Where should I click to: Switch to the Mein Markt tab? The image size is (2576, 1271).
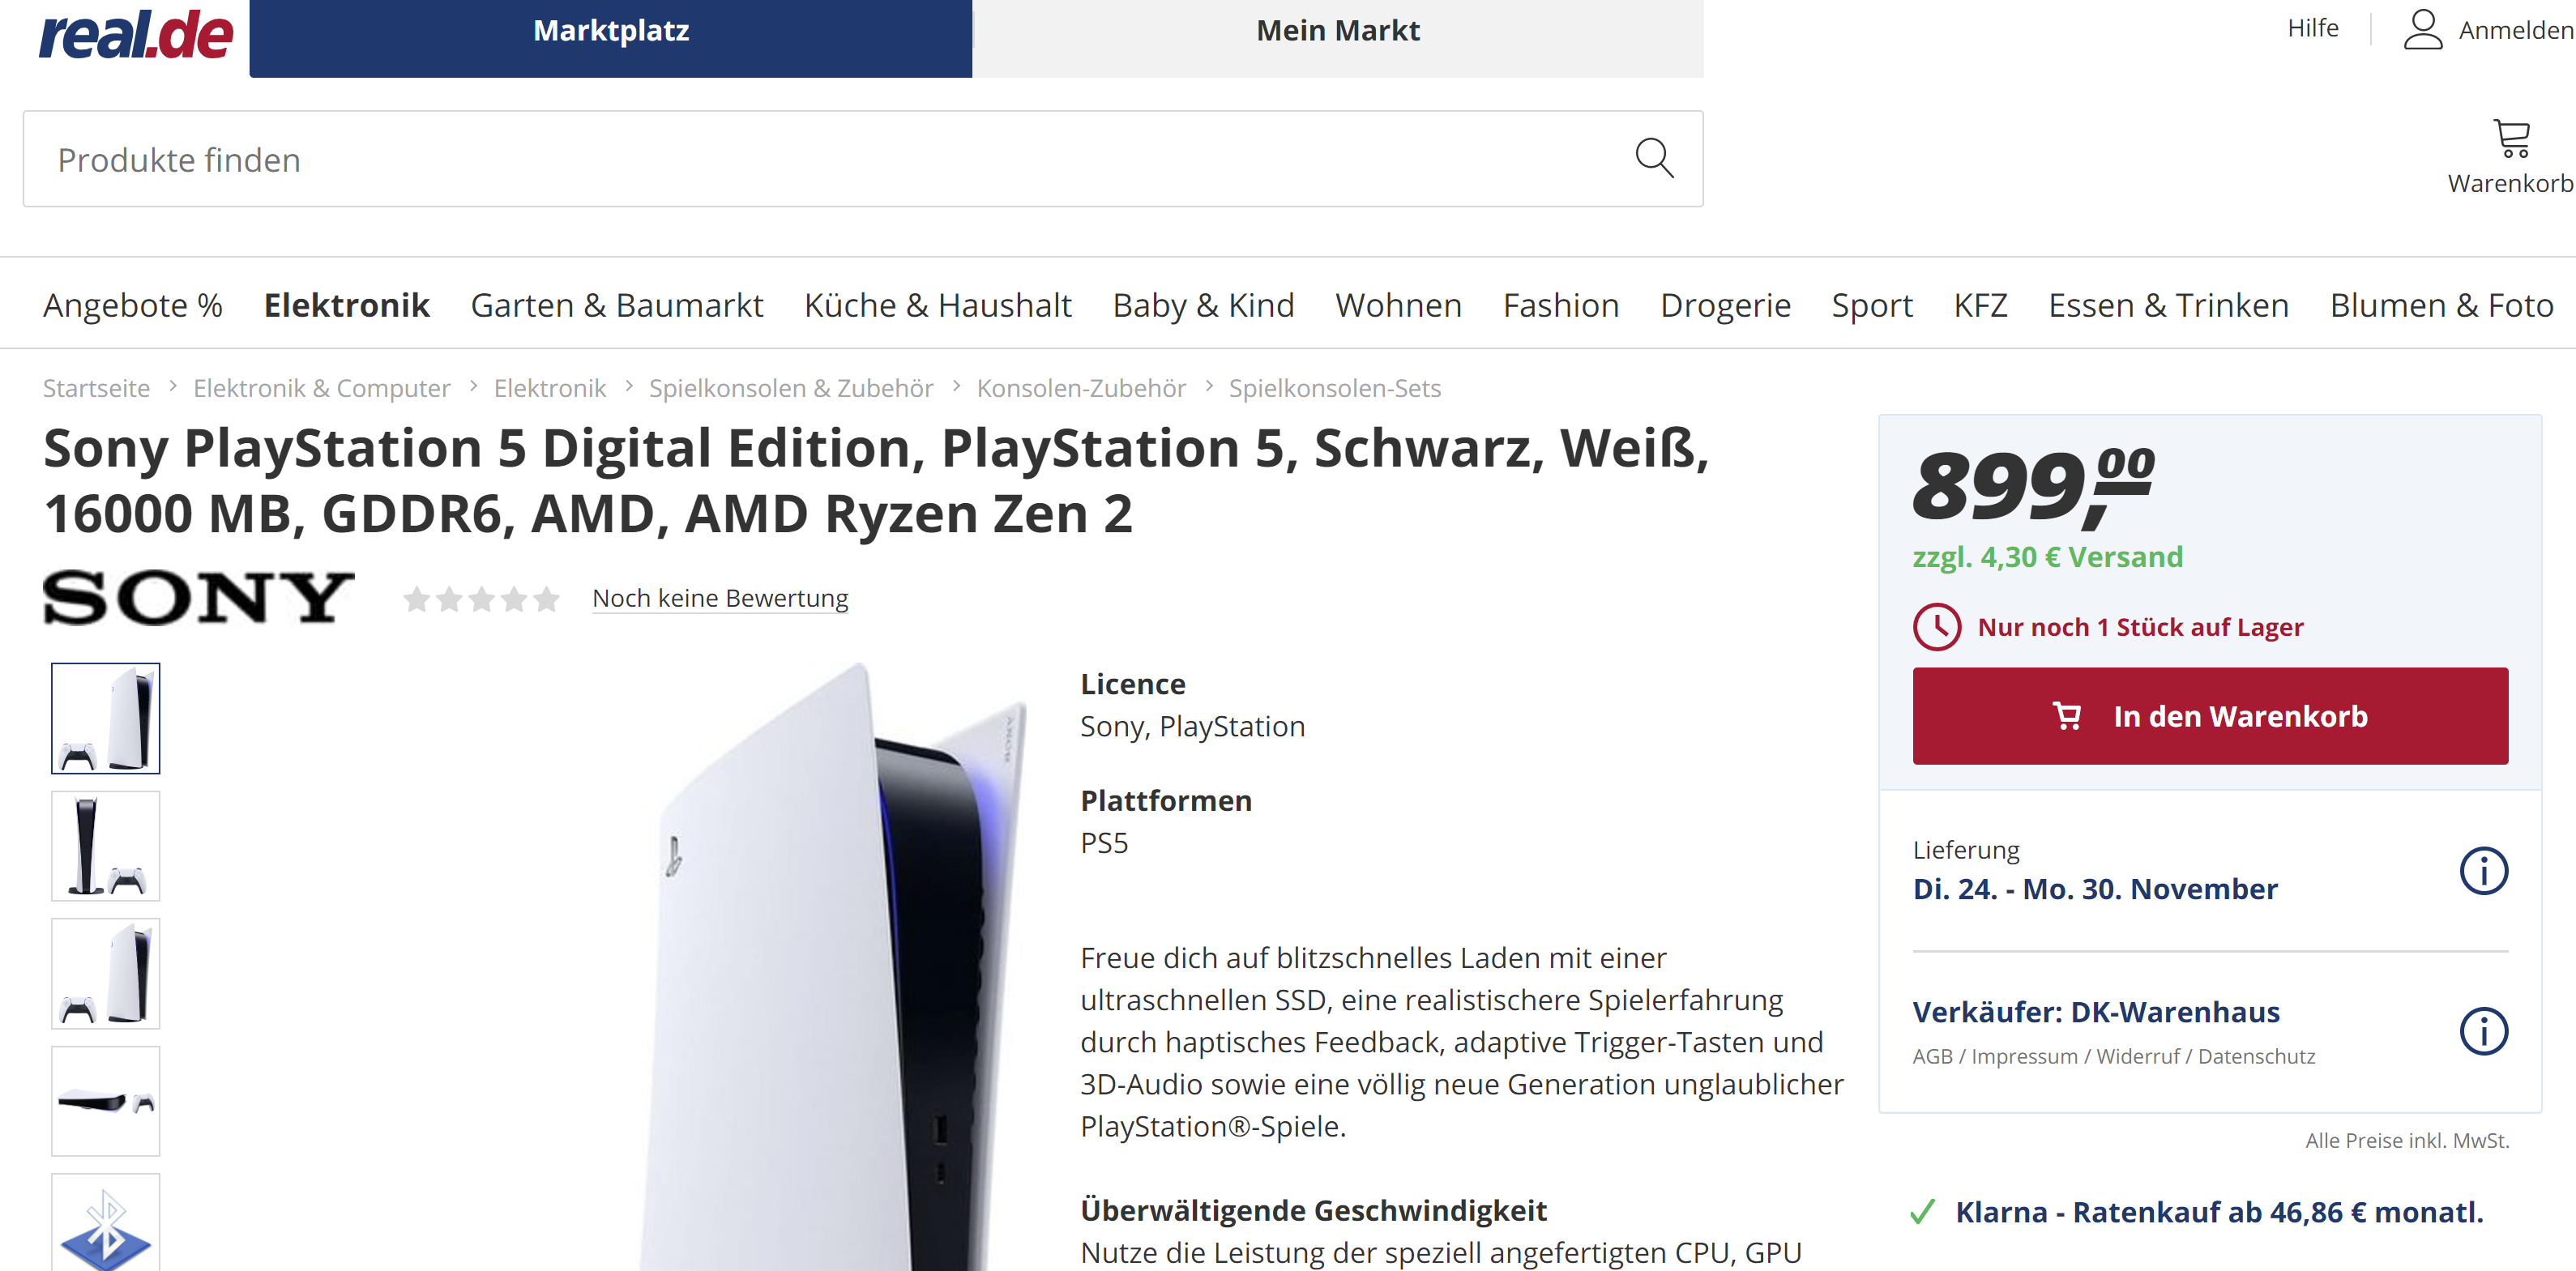[x=1337, y=32]
